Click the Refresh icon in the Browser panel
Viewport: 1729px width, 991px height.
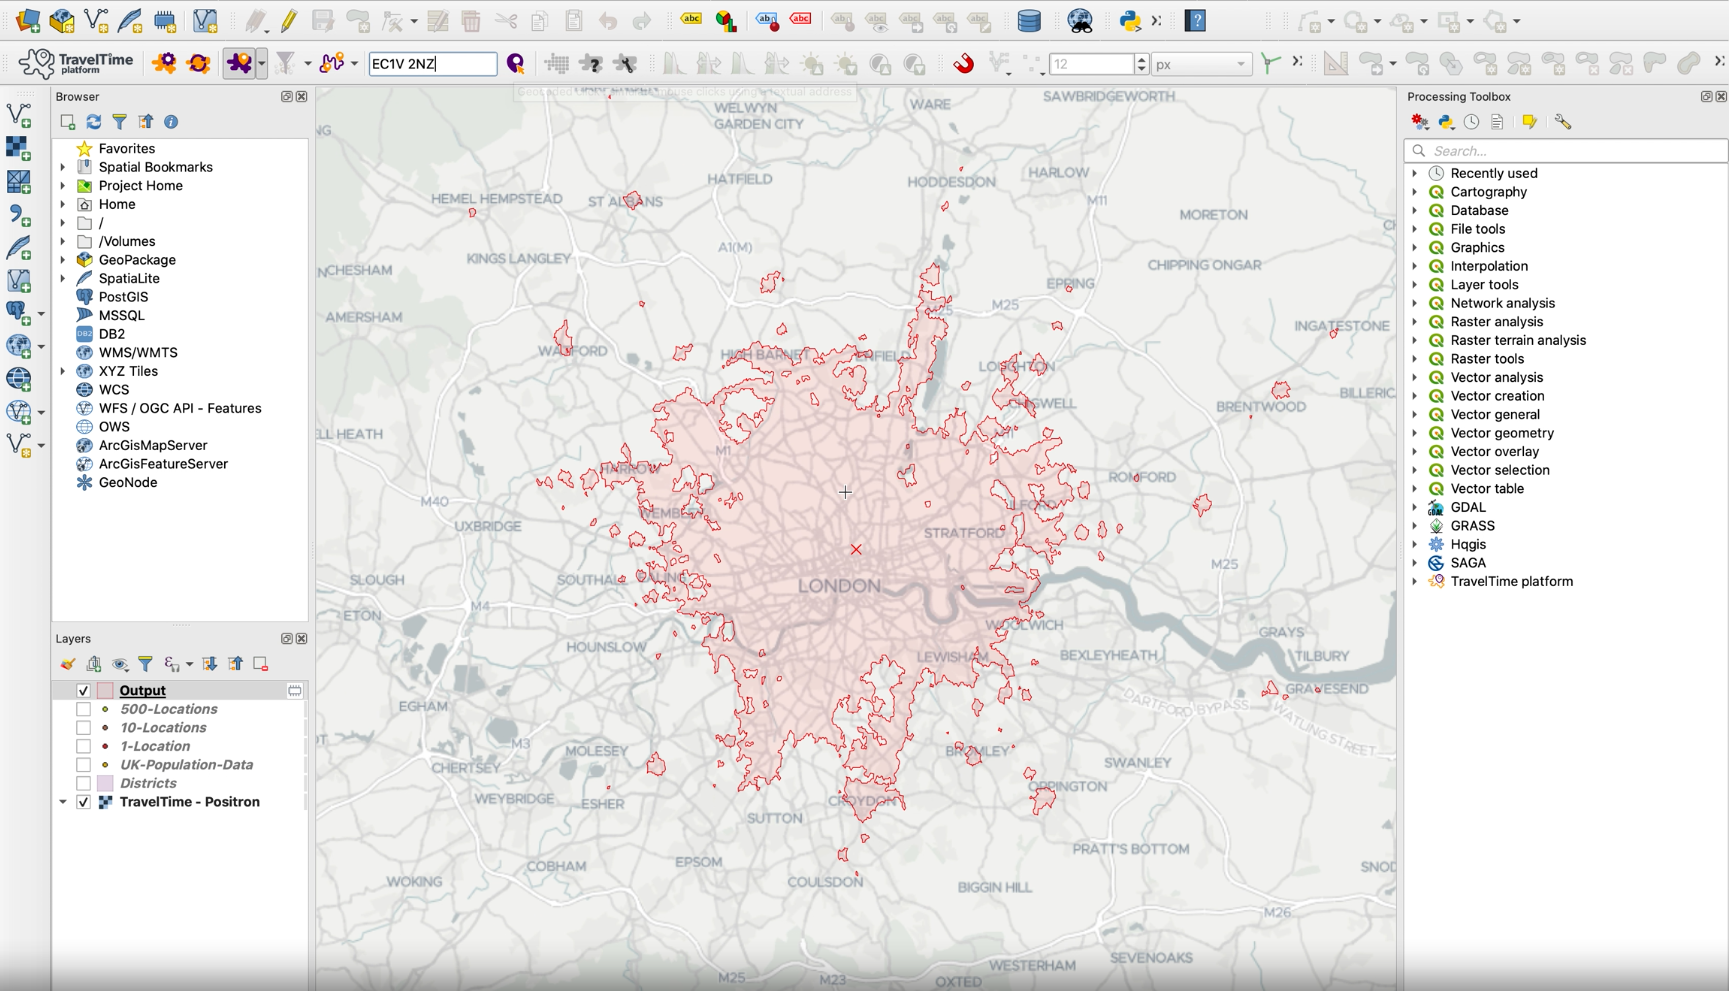pyautogui.click(x=94, y=122)
